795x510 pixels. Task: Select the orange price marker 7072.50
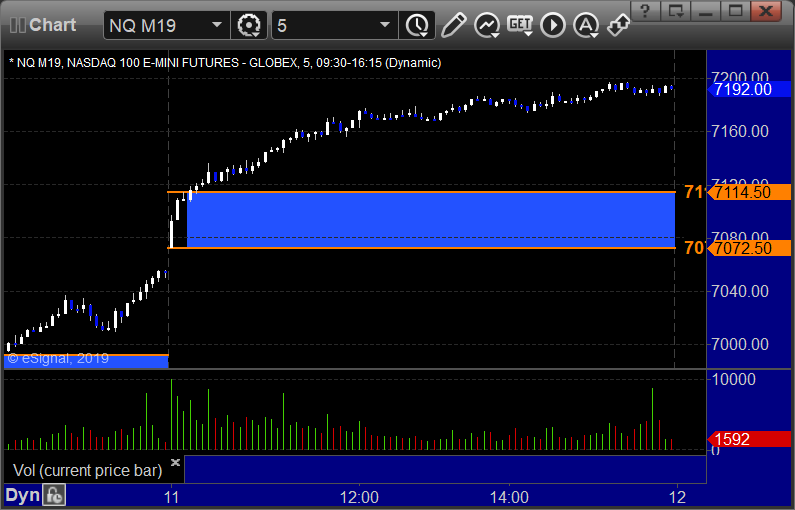[749, 248]
